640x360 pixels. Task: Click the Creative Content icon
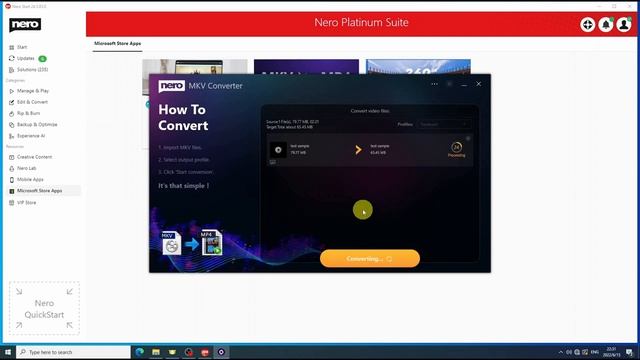[11, 157]
